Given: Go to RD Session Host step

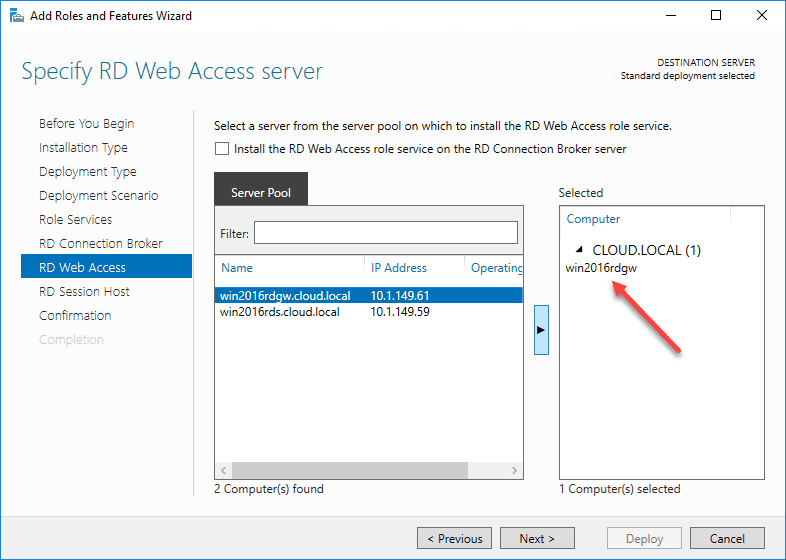Looking at the screenshot, I should click(84, 292).
